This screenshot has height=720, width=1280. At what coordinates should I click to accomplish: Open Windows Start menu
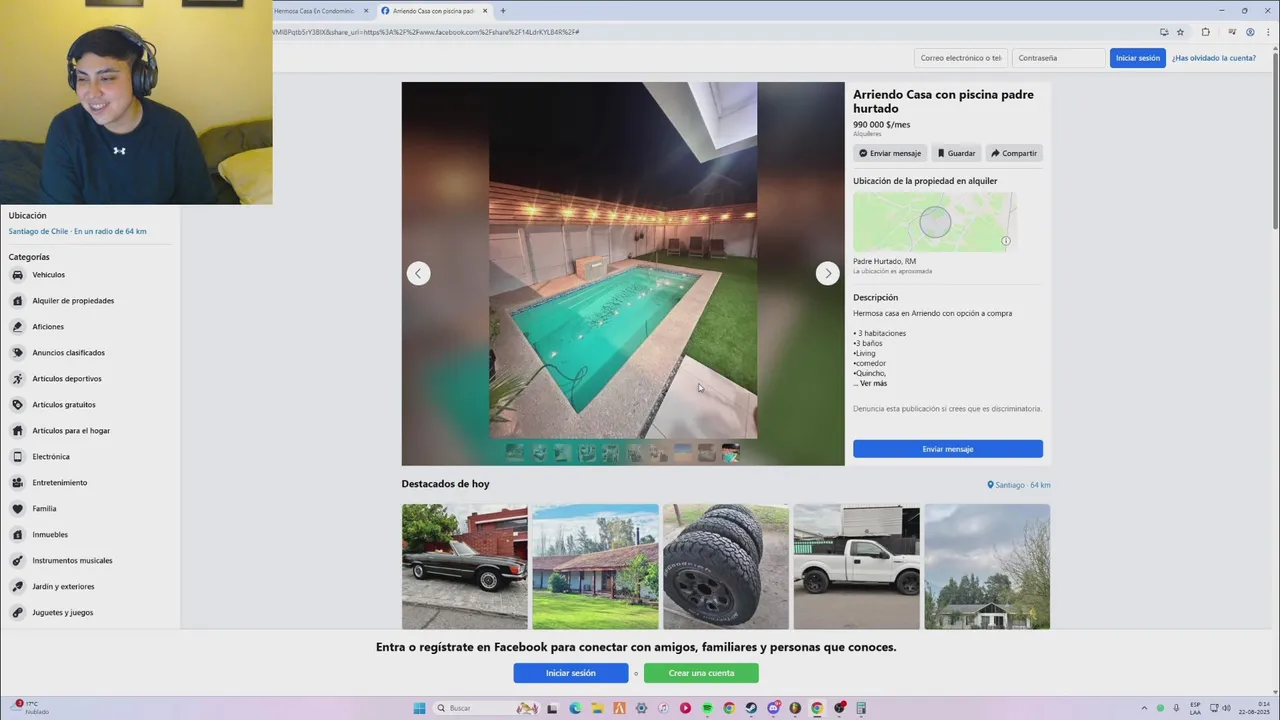[419, 708]
